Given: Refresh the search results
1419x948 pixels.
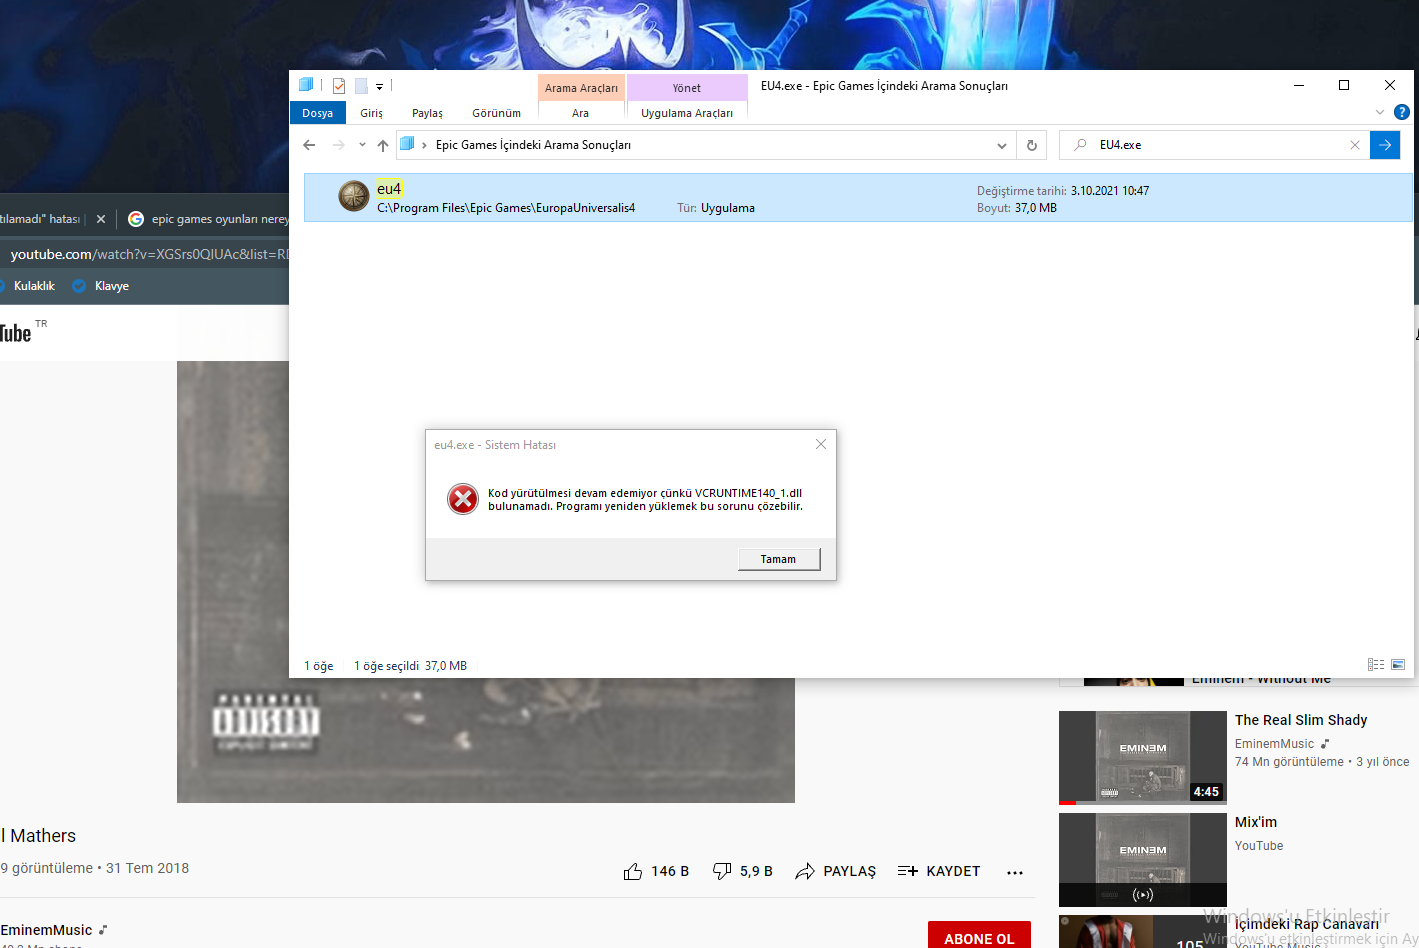Looking at the screenshot, I should pos(1032,145).
